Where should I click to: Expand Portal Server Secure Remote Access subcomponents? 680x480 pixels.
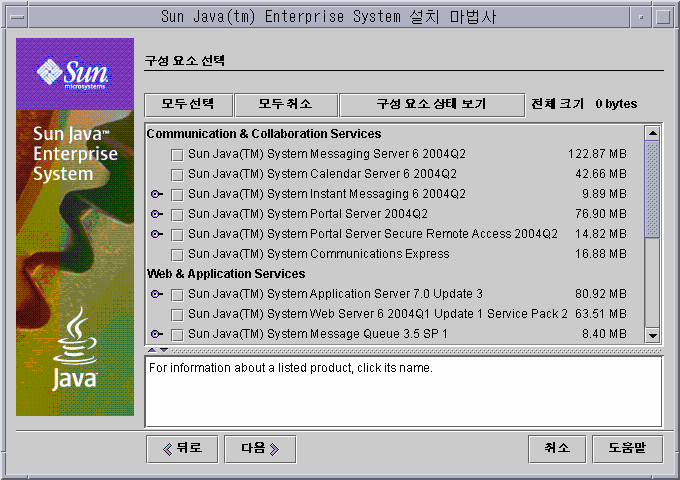coord(157,234)
